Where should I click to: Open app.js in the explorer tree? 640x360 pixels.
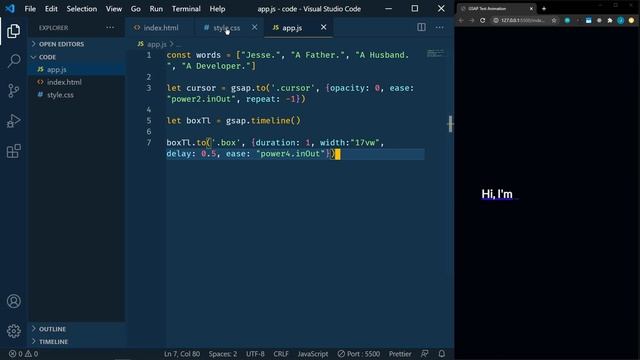point(56,70)
